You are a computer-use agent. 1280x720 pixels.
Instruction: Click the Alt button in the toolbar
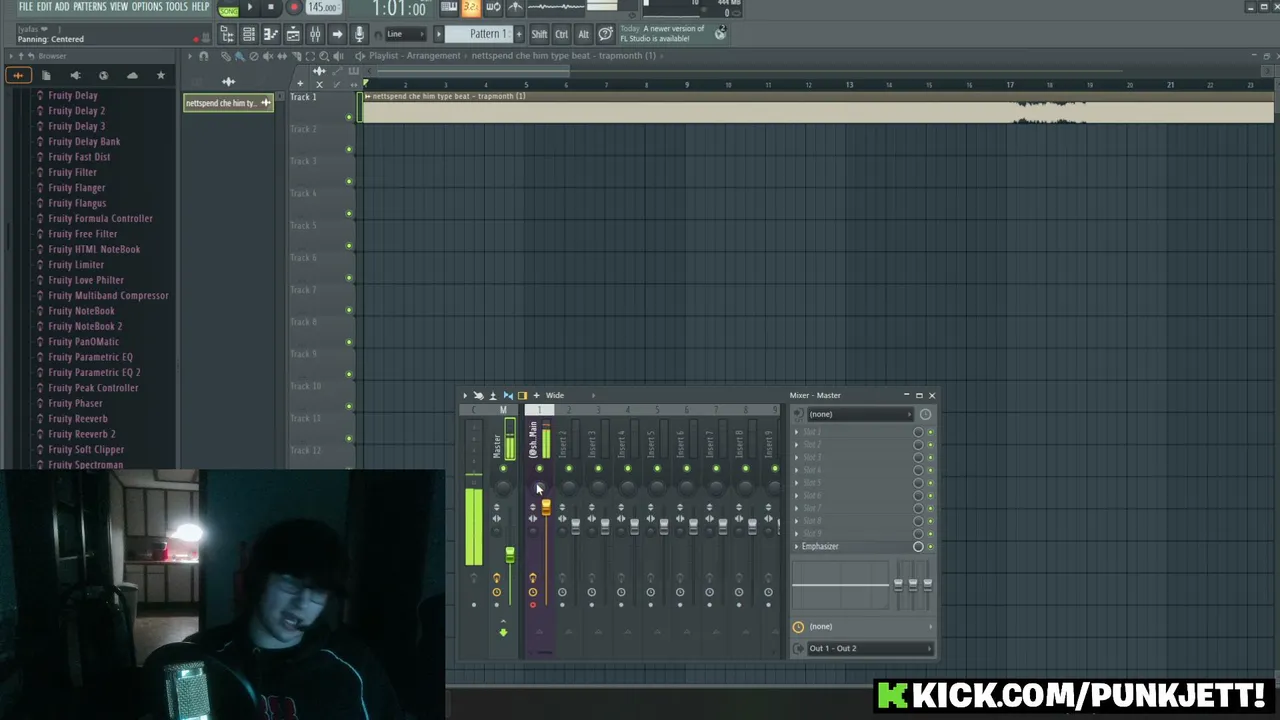(x=583, y=34)
